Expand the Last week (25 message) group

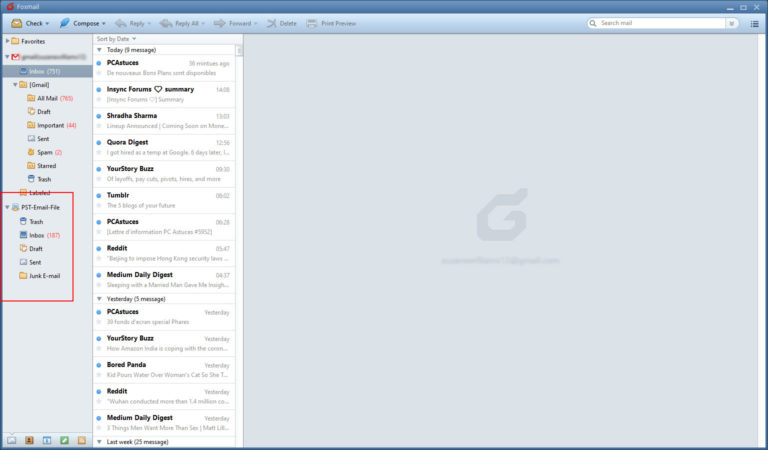pyautogui.click(x=99, y=442)
